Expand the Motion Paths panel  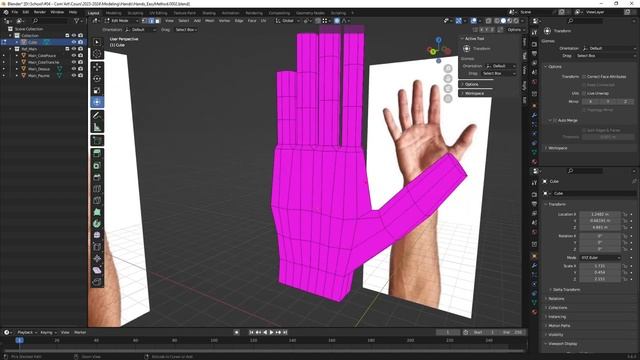tap(559, 326)
